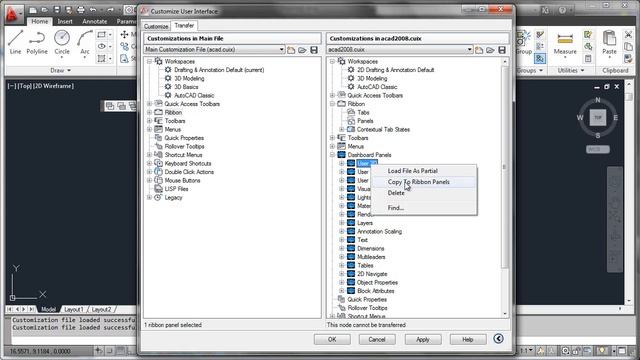Select Dimensions in right tree

pos(371,248)
